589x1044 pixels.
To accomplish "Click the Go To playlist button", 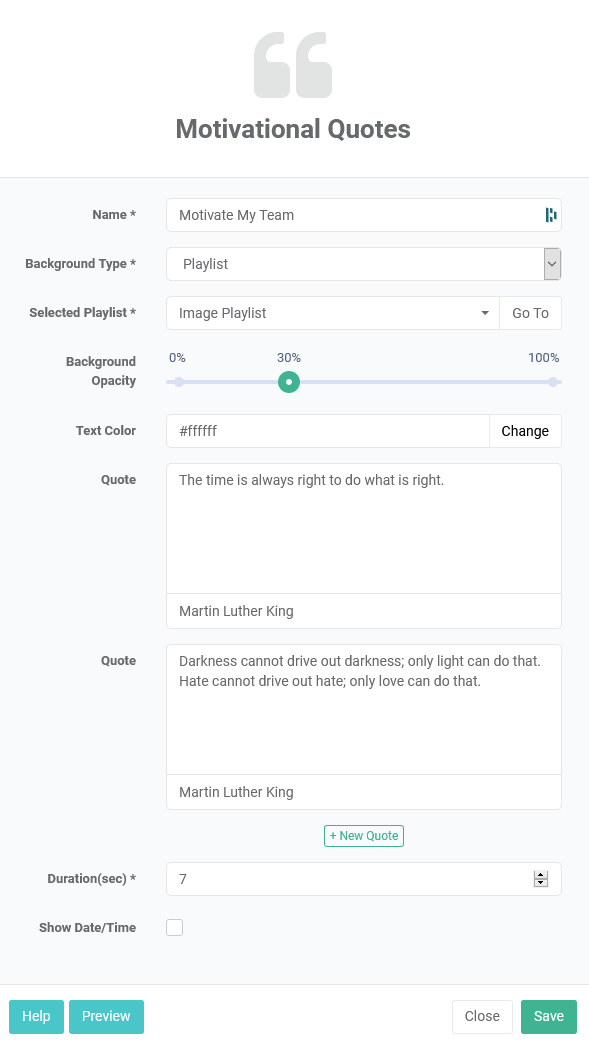I will [x=530, y=313].
